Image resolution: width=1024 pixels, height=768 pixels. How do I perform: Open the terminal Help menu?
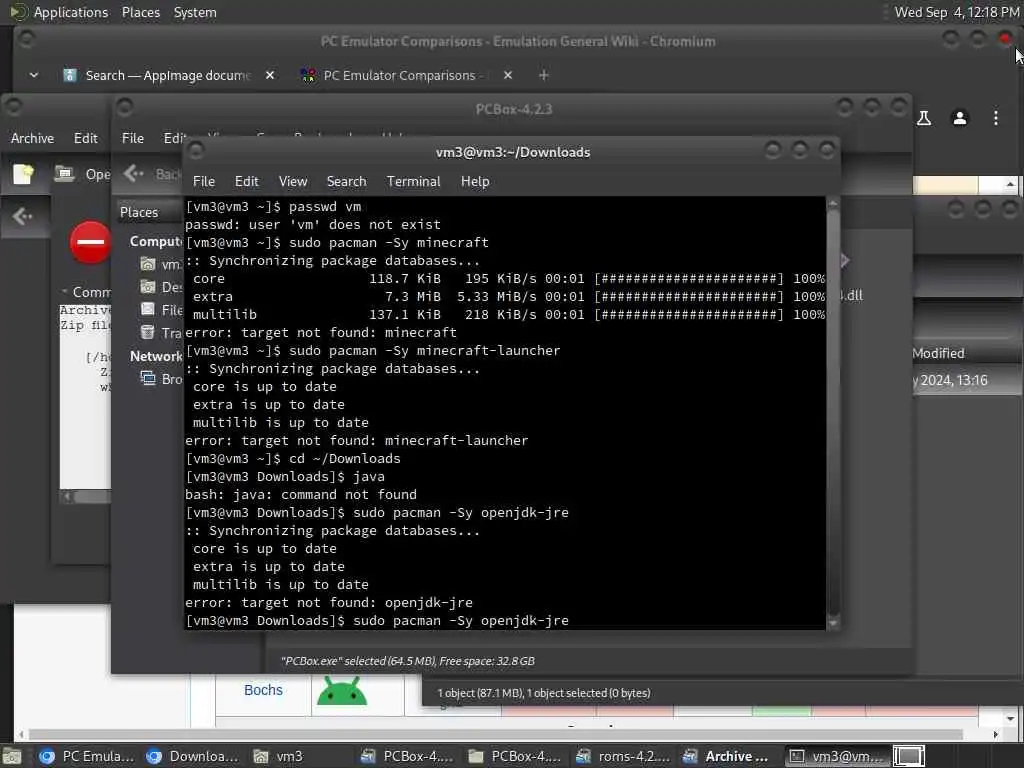coord(475,182)
